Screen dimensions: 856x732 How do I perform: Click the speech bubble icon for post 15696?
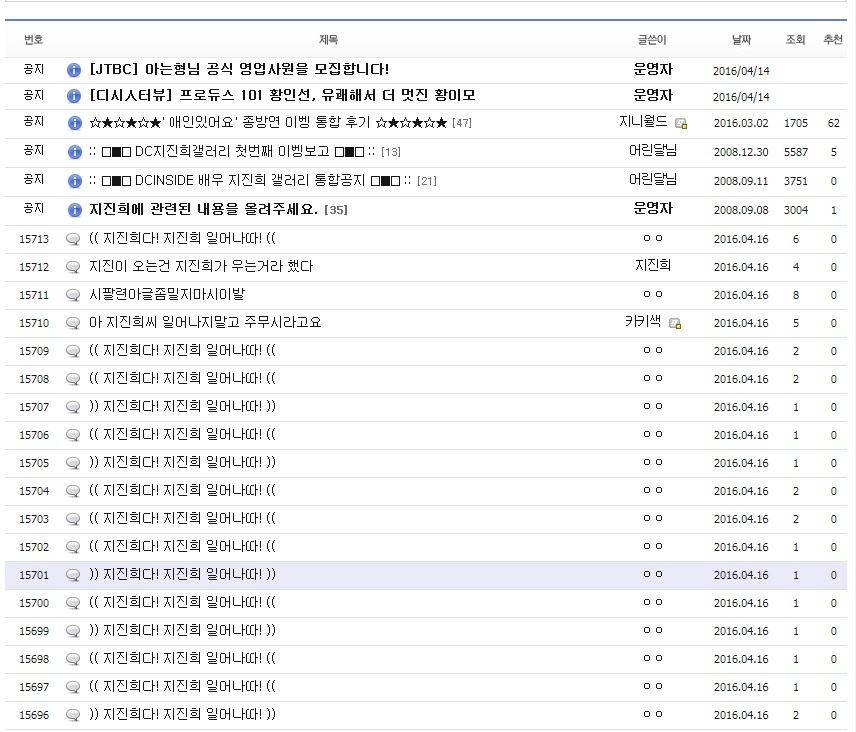73,715
